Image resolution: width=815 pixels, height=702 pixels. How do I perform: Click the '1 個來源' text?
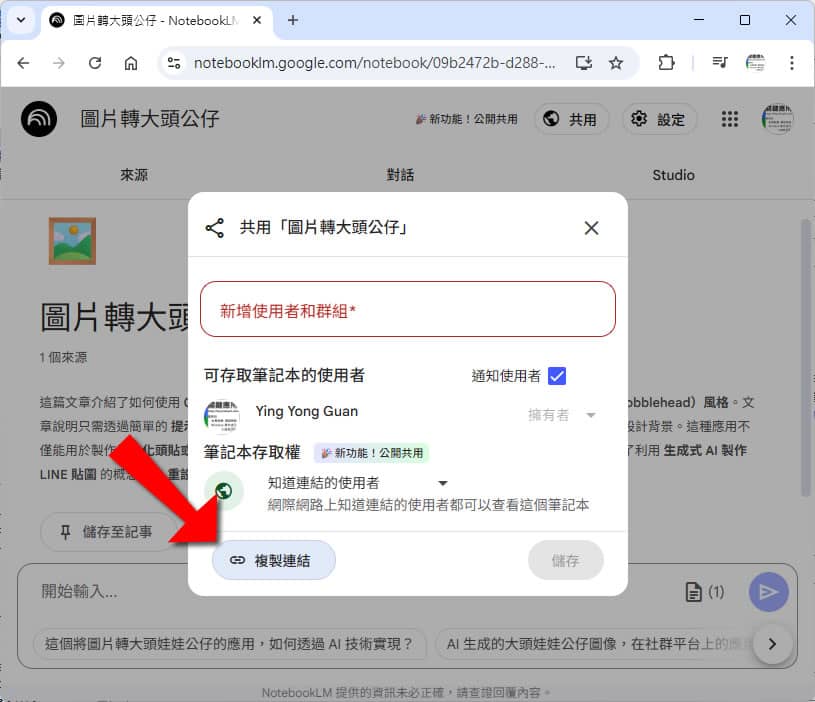[63, 357]
